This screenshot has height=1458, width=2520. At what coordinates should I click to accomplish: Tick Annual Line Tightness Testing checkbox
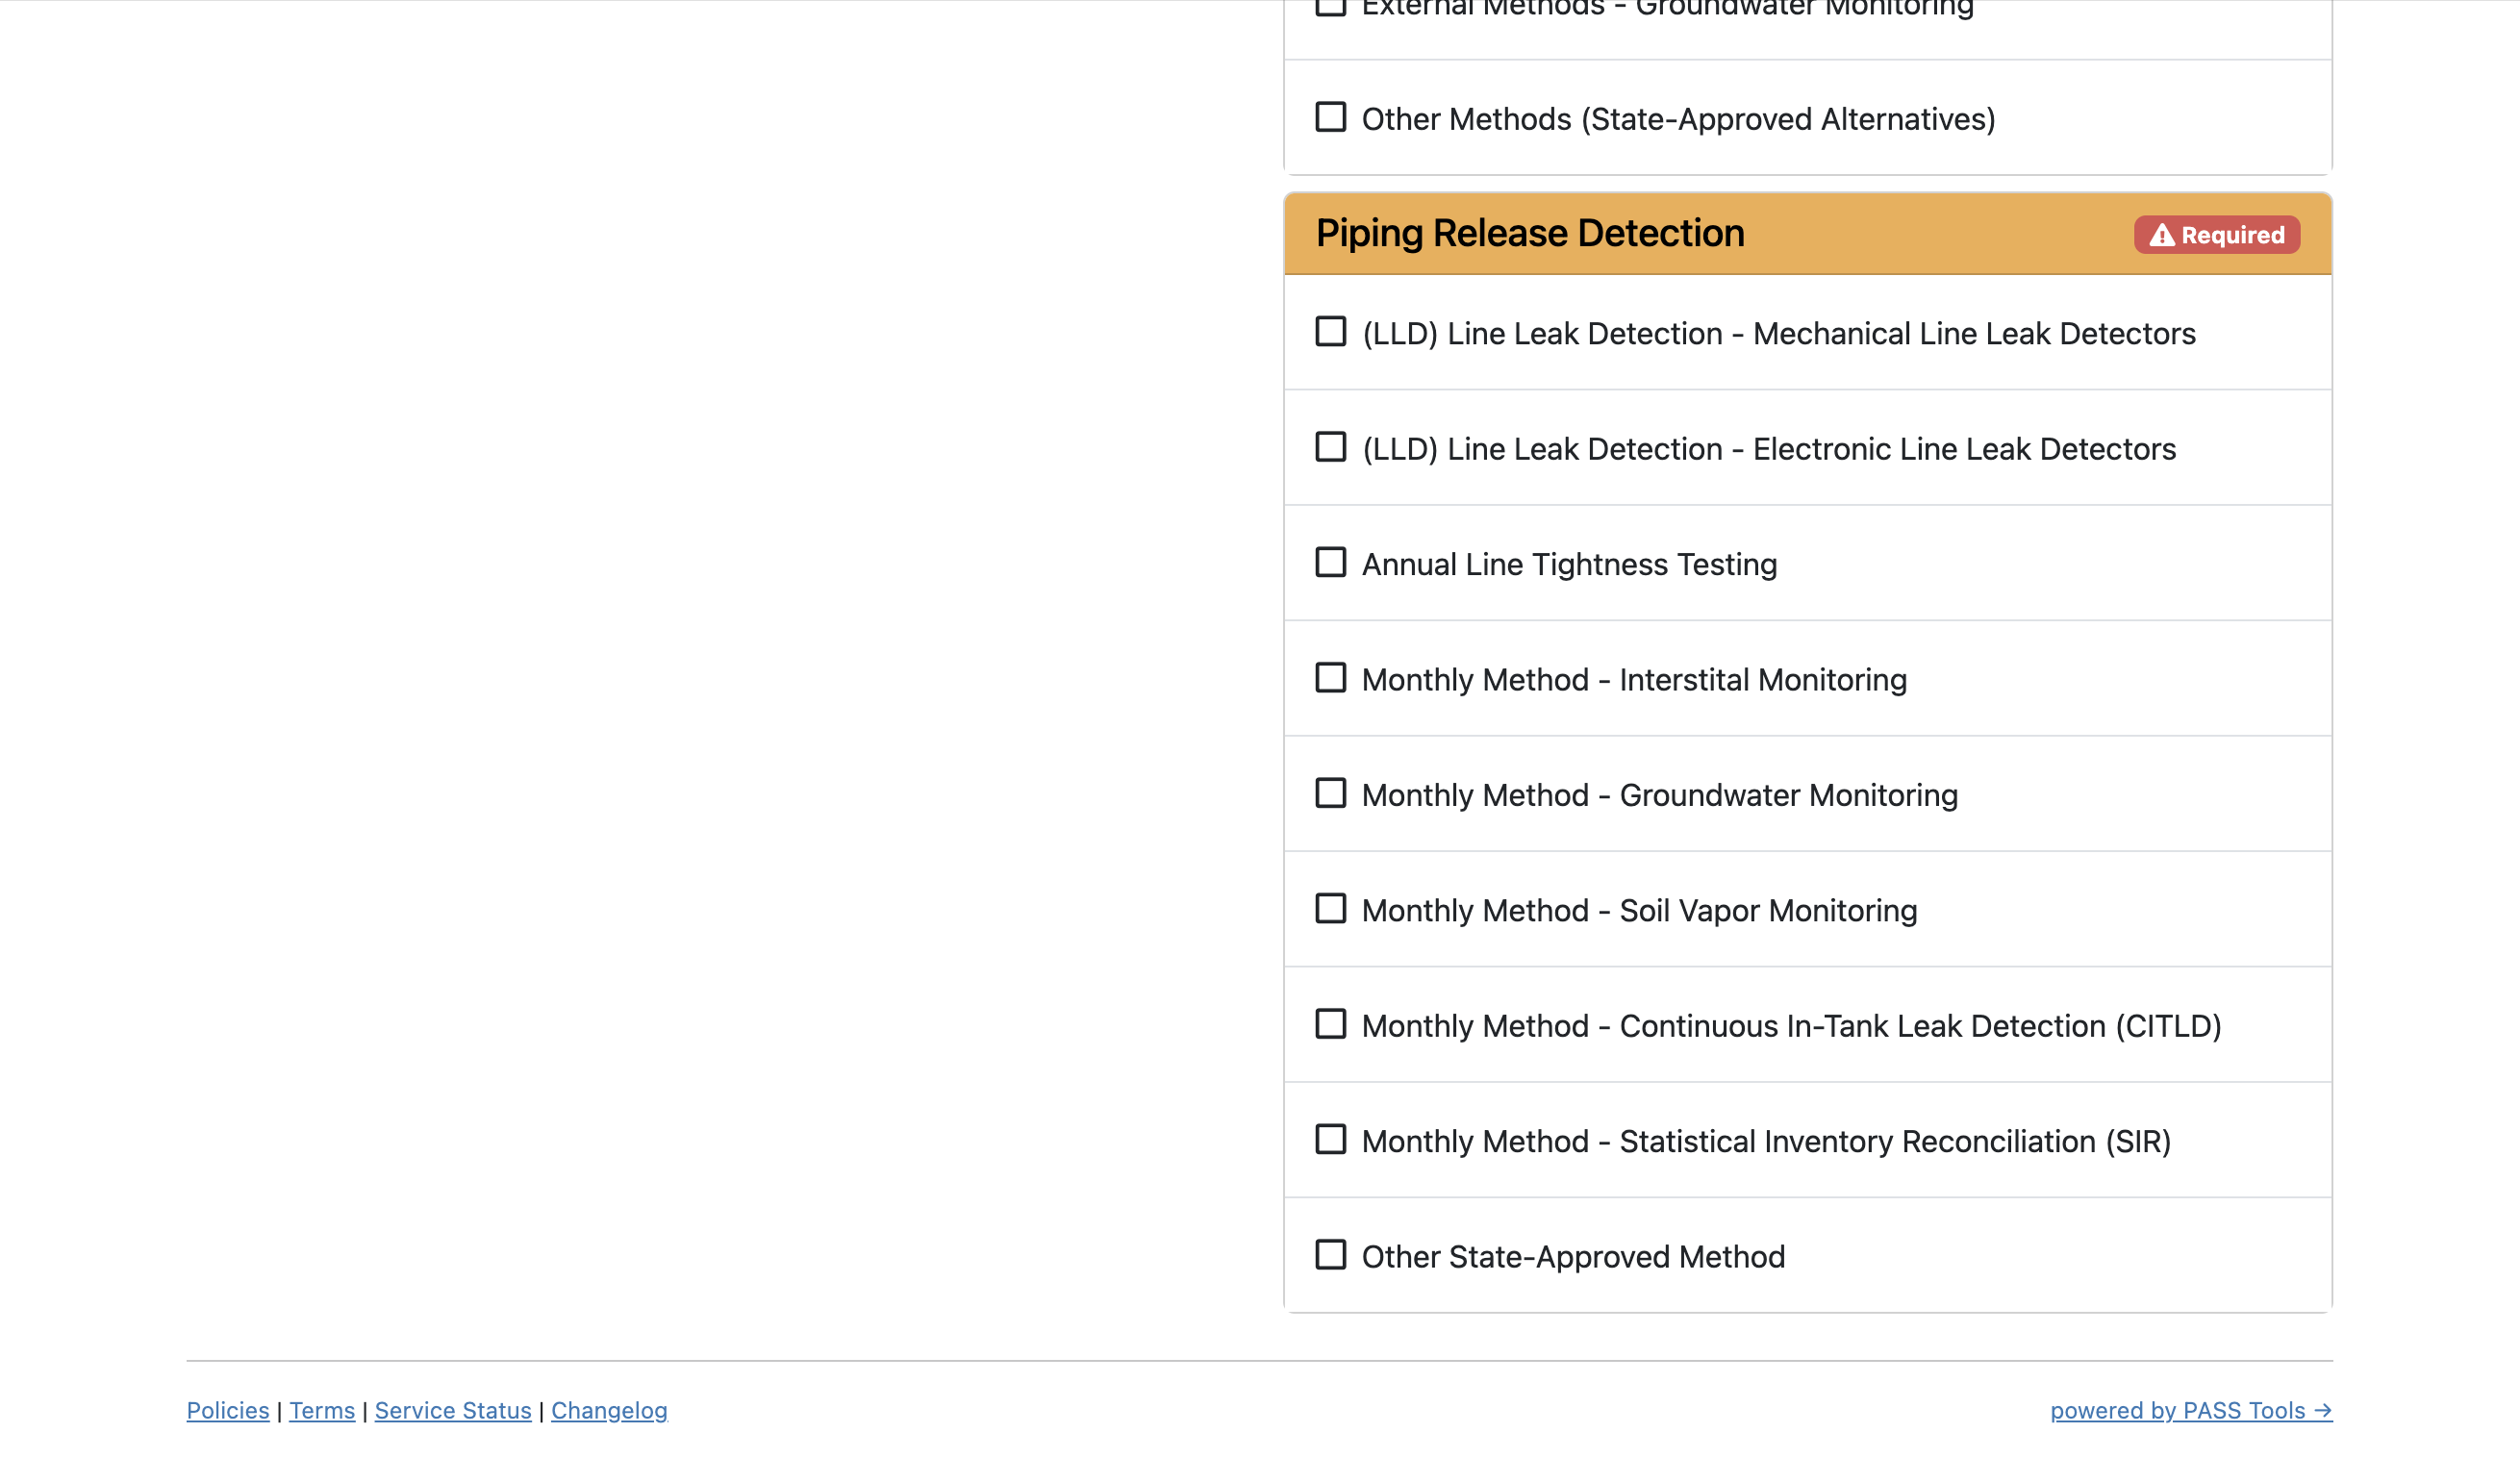point(1330,563)
